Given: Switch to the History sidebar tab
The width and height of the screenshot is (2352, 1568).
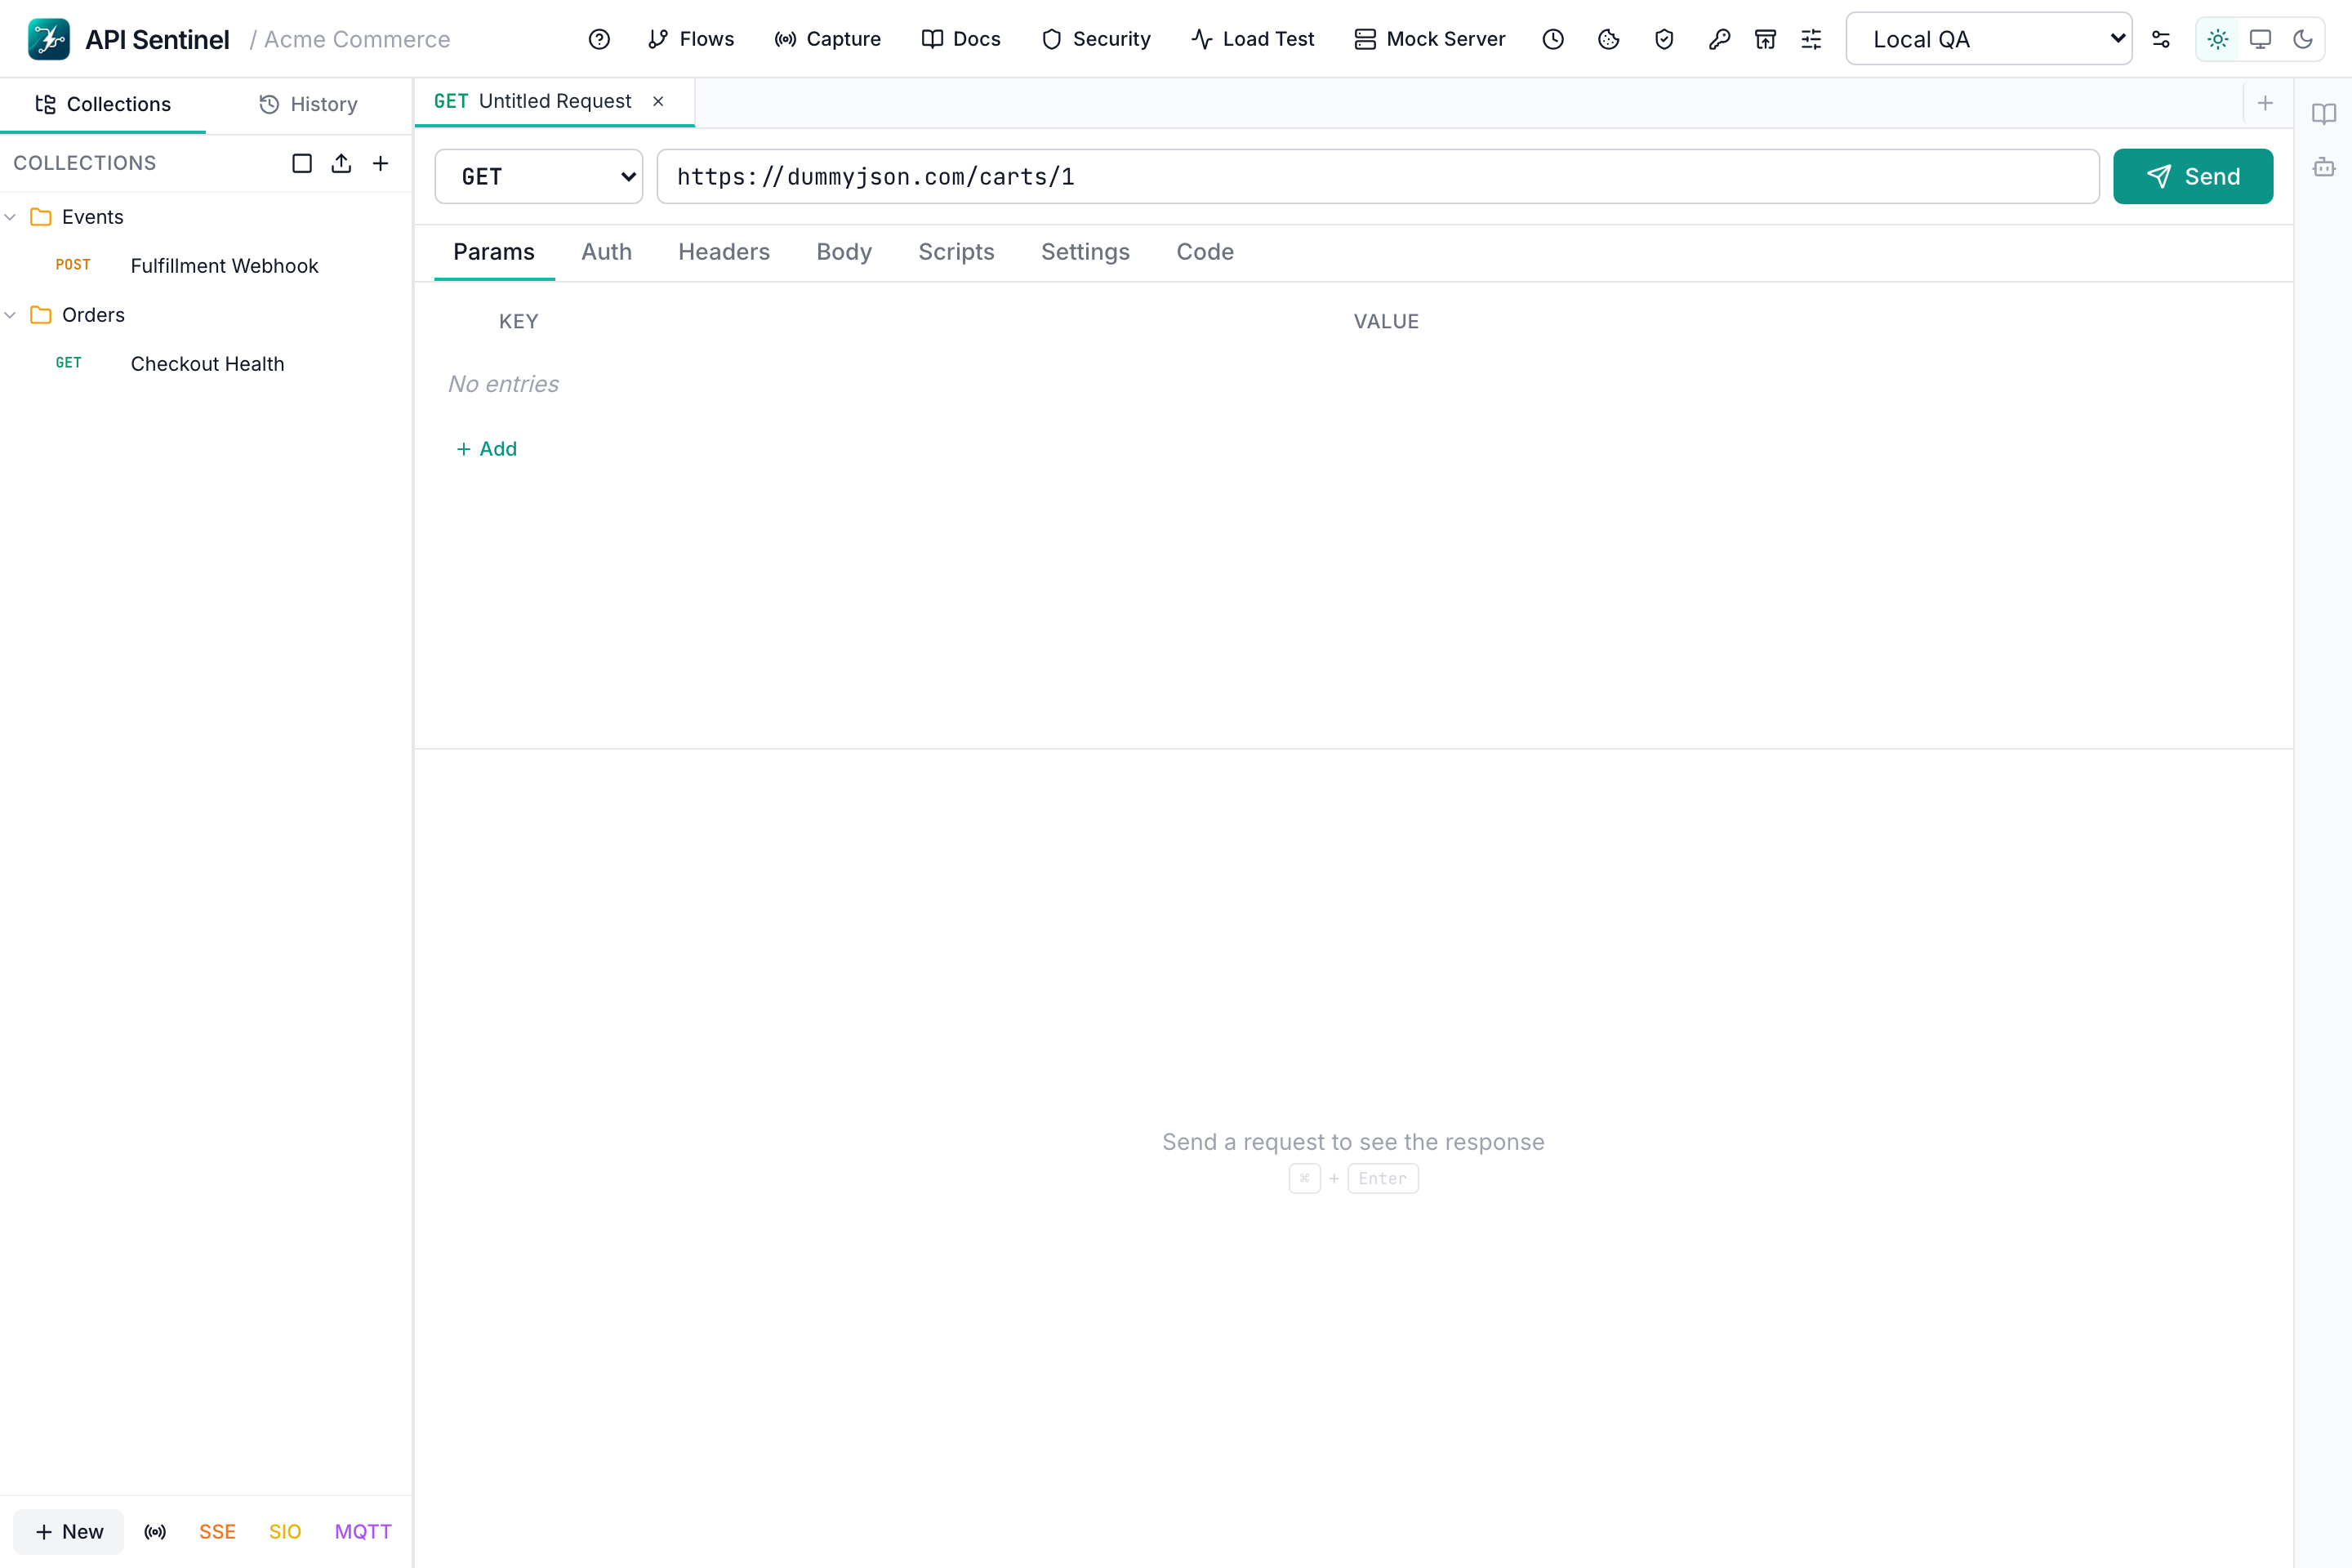Looking at the screenshot, I should click(x=309, y=104).
